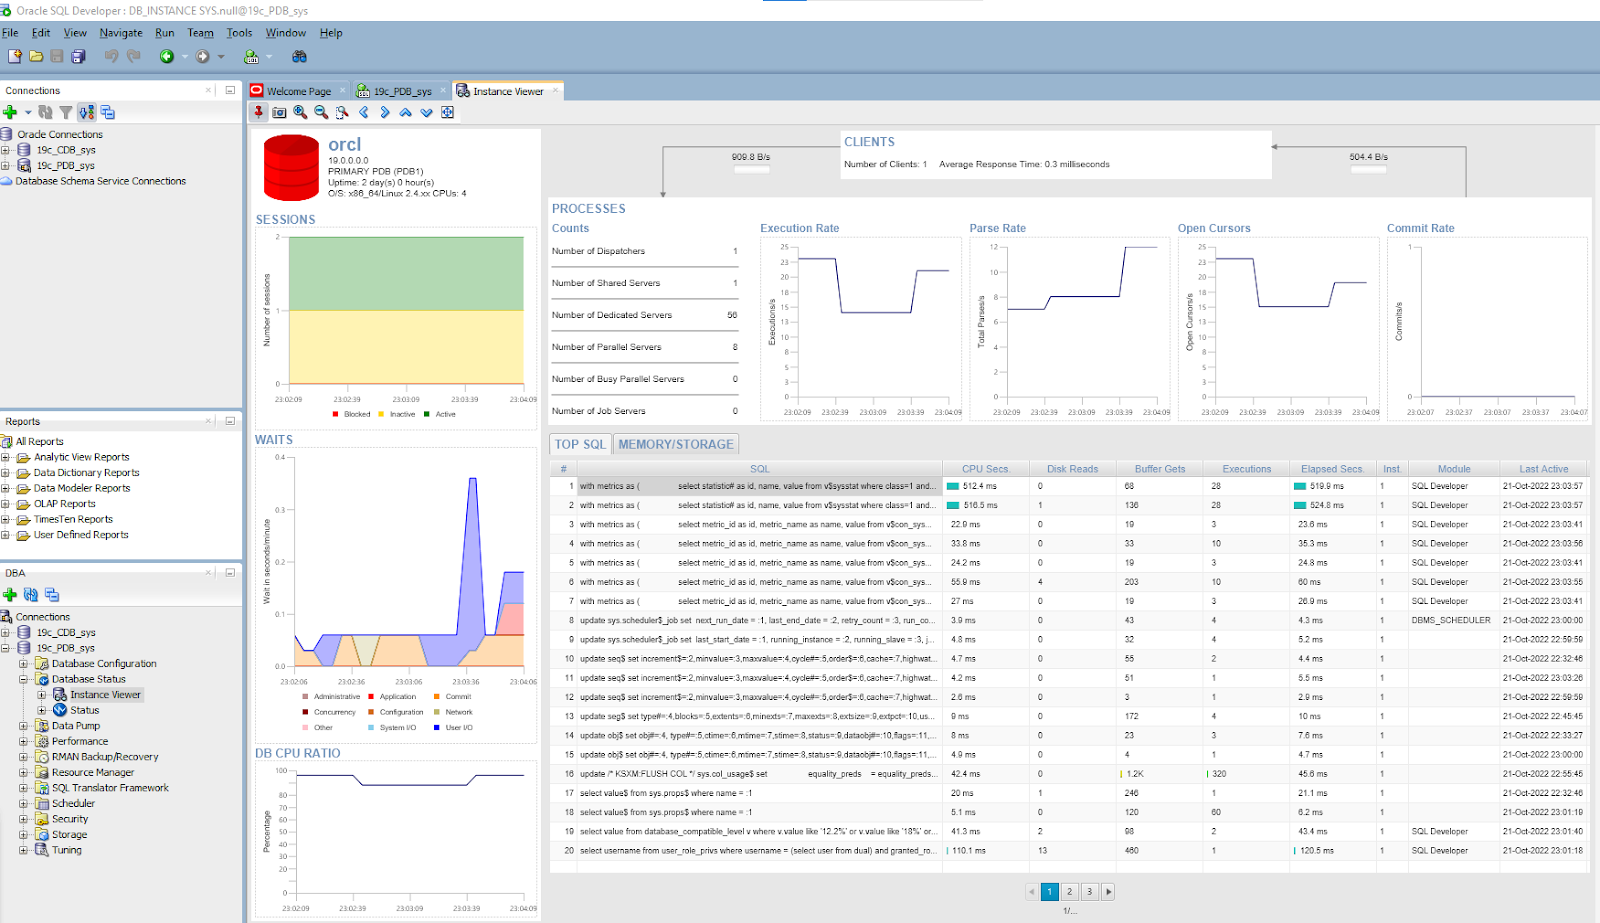Pan down in Instance Viewer
1600x923 pixels.
click(x=427, y=112)
